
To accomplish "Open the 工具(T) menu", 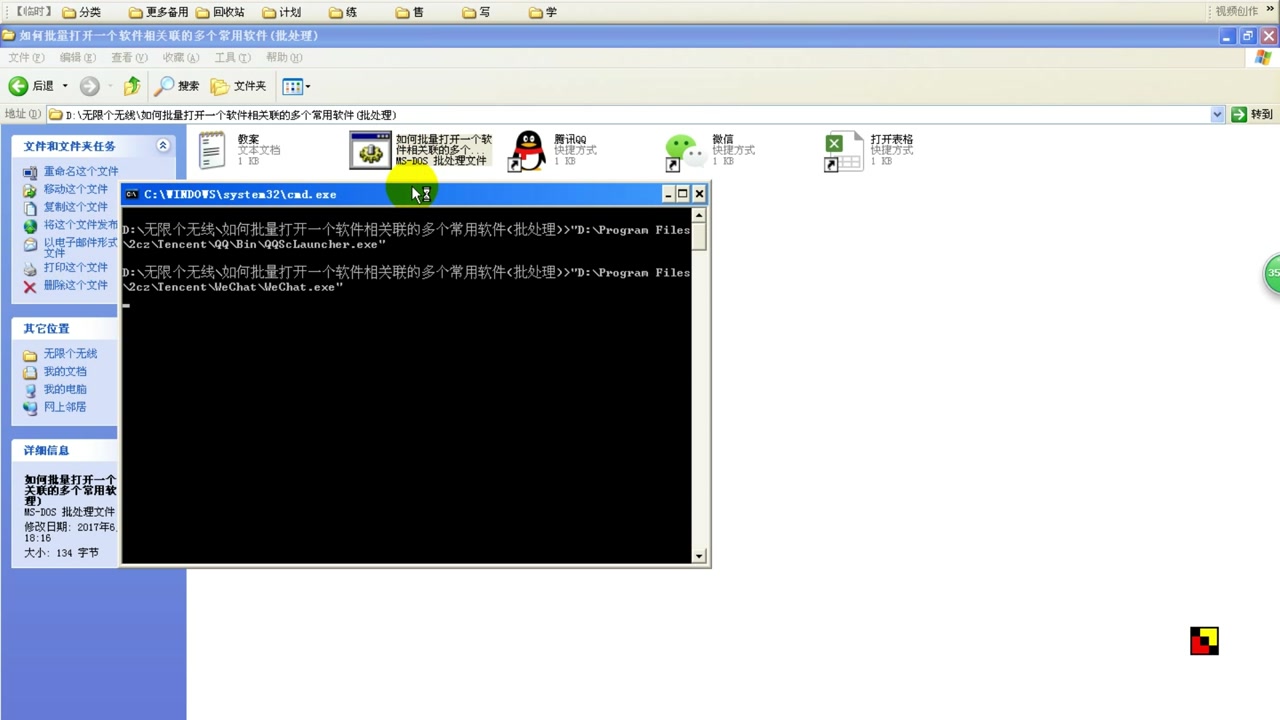I will tap(232, 58).
